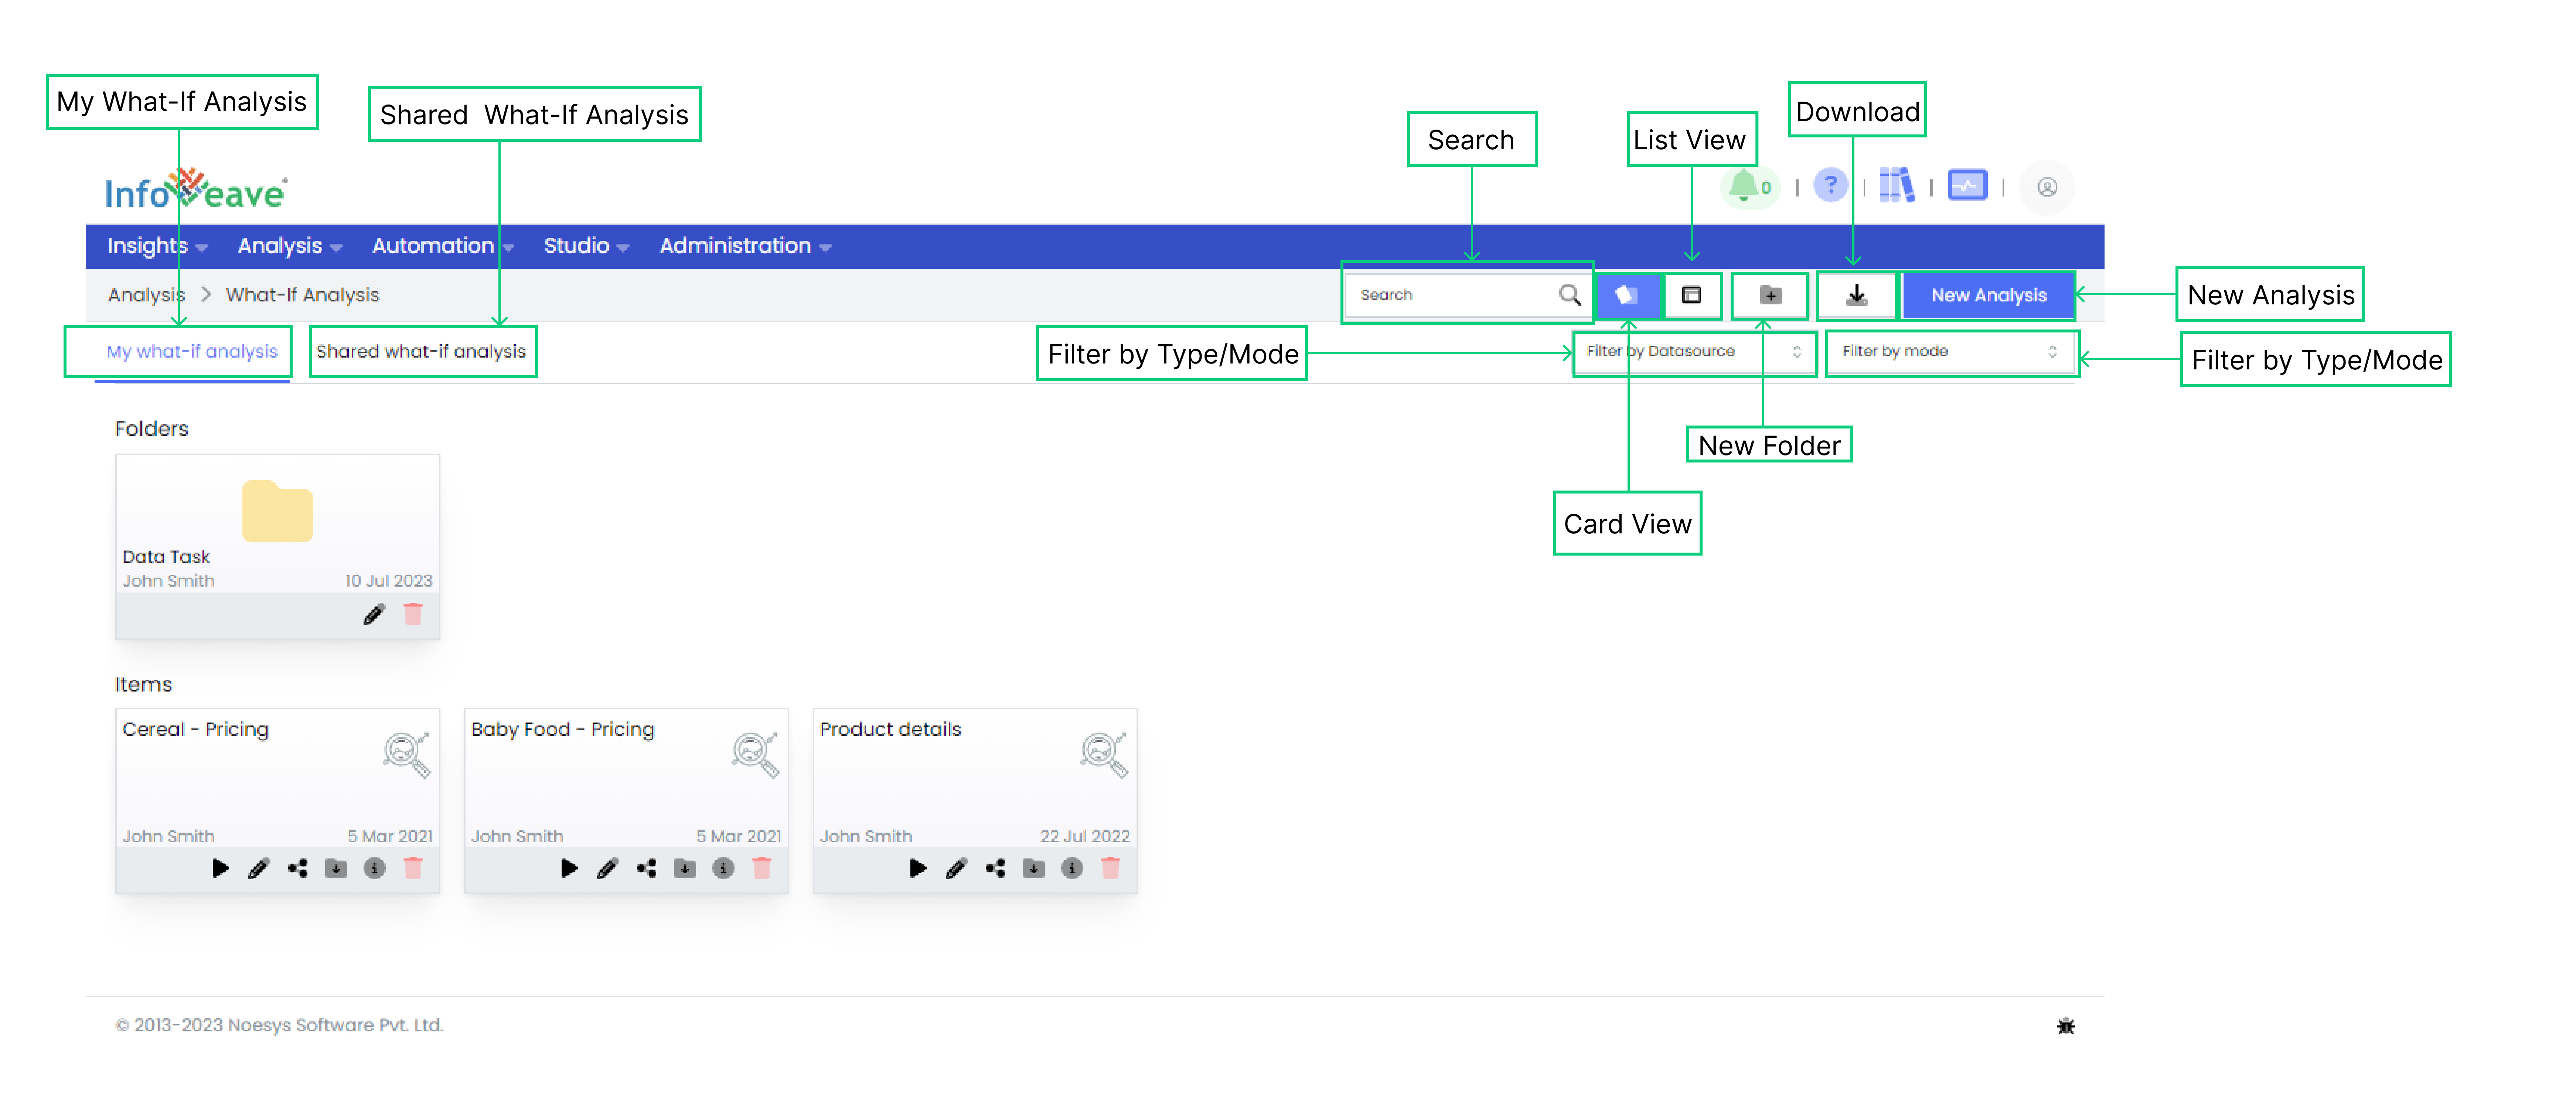The height and width of the screenshot is (1120, 2576).
Task: Move Baby Food - Pricing to a folder
Action: click(x=685, y=868)
